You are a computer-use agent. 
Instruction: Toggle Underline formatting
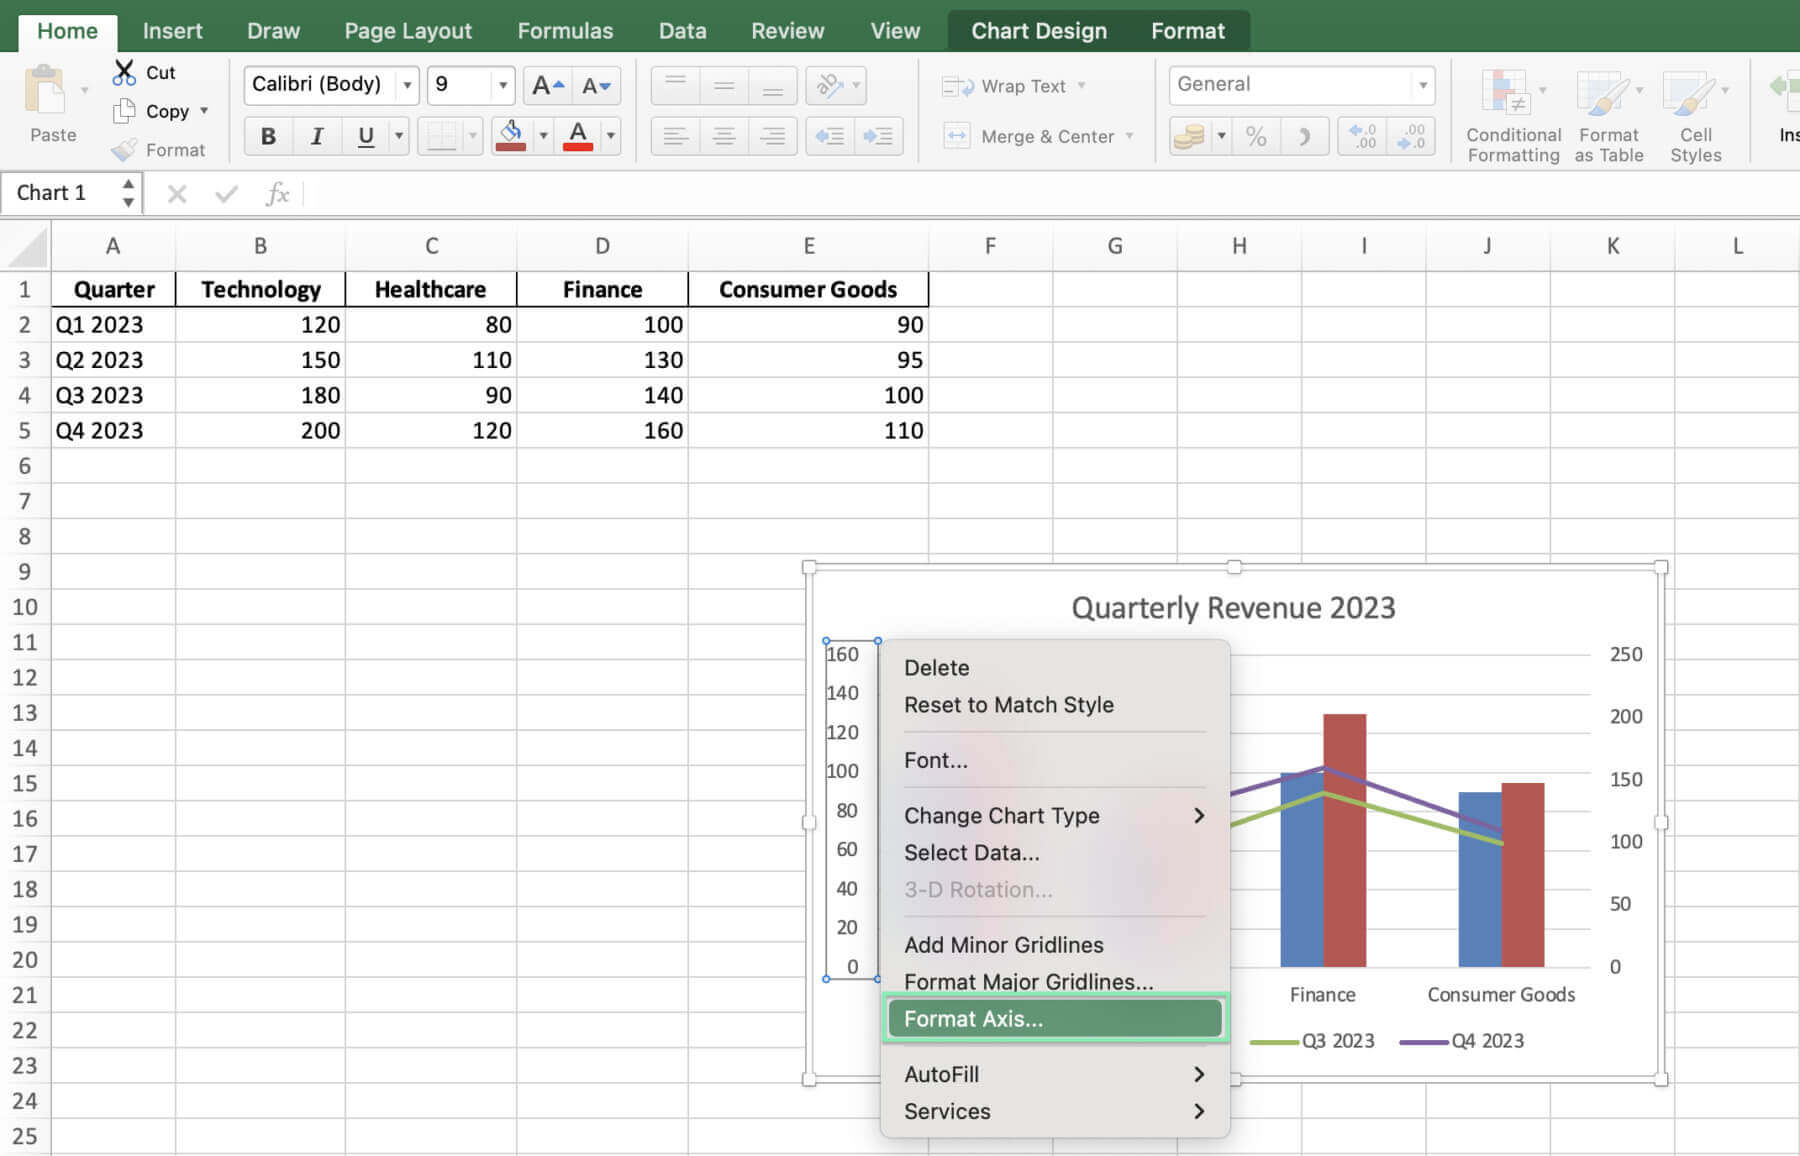pyautogui.click(x=366, y=136)
